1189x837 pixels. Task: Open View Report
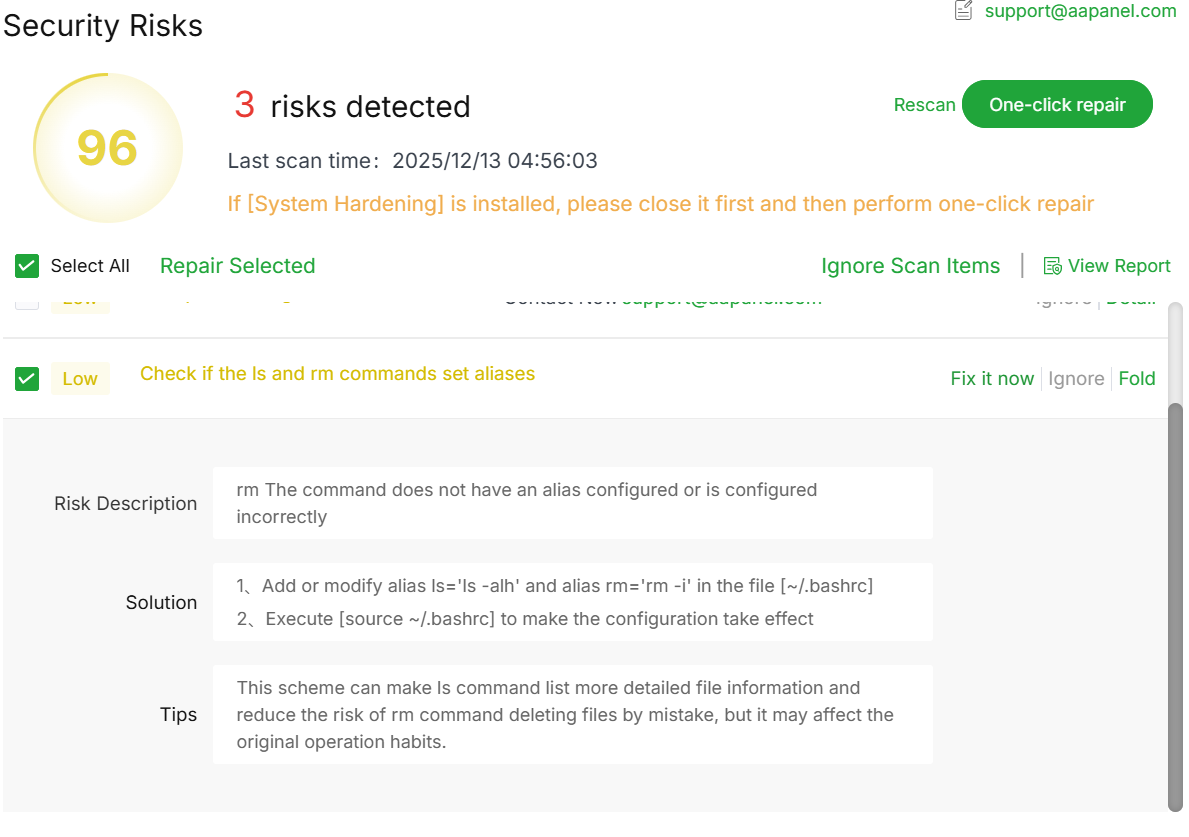click(1118, 266)
